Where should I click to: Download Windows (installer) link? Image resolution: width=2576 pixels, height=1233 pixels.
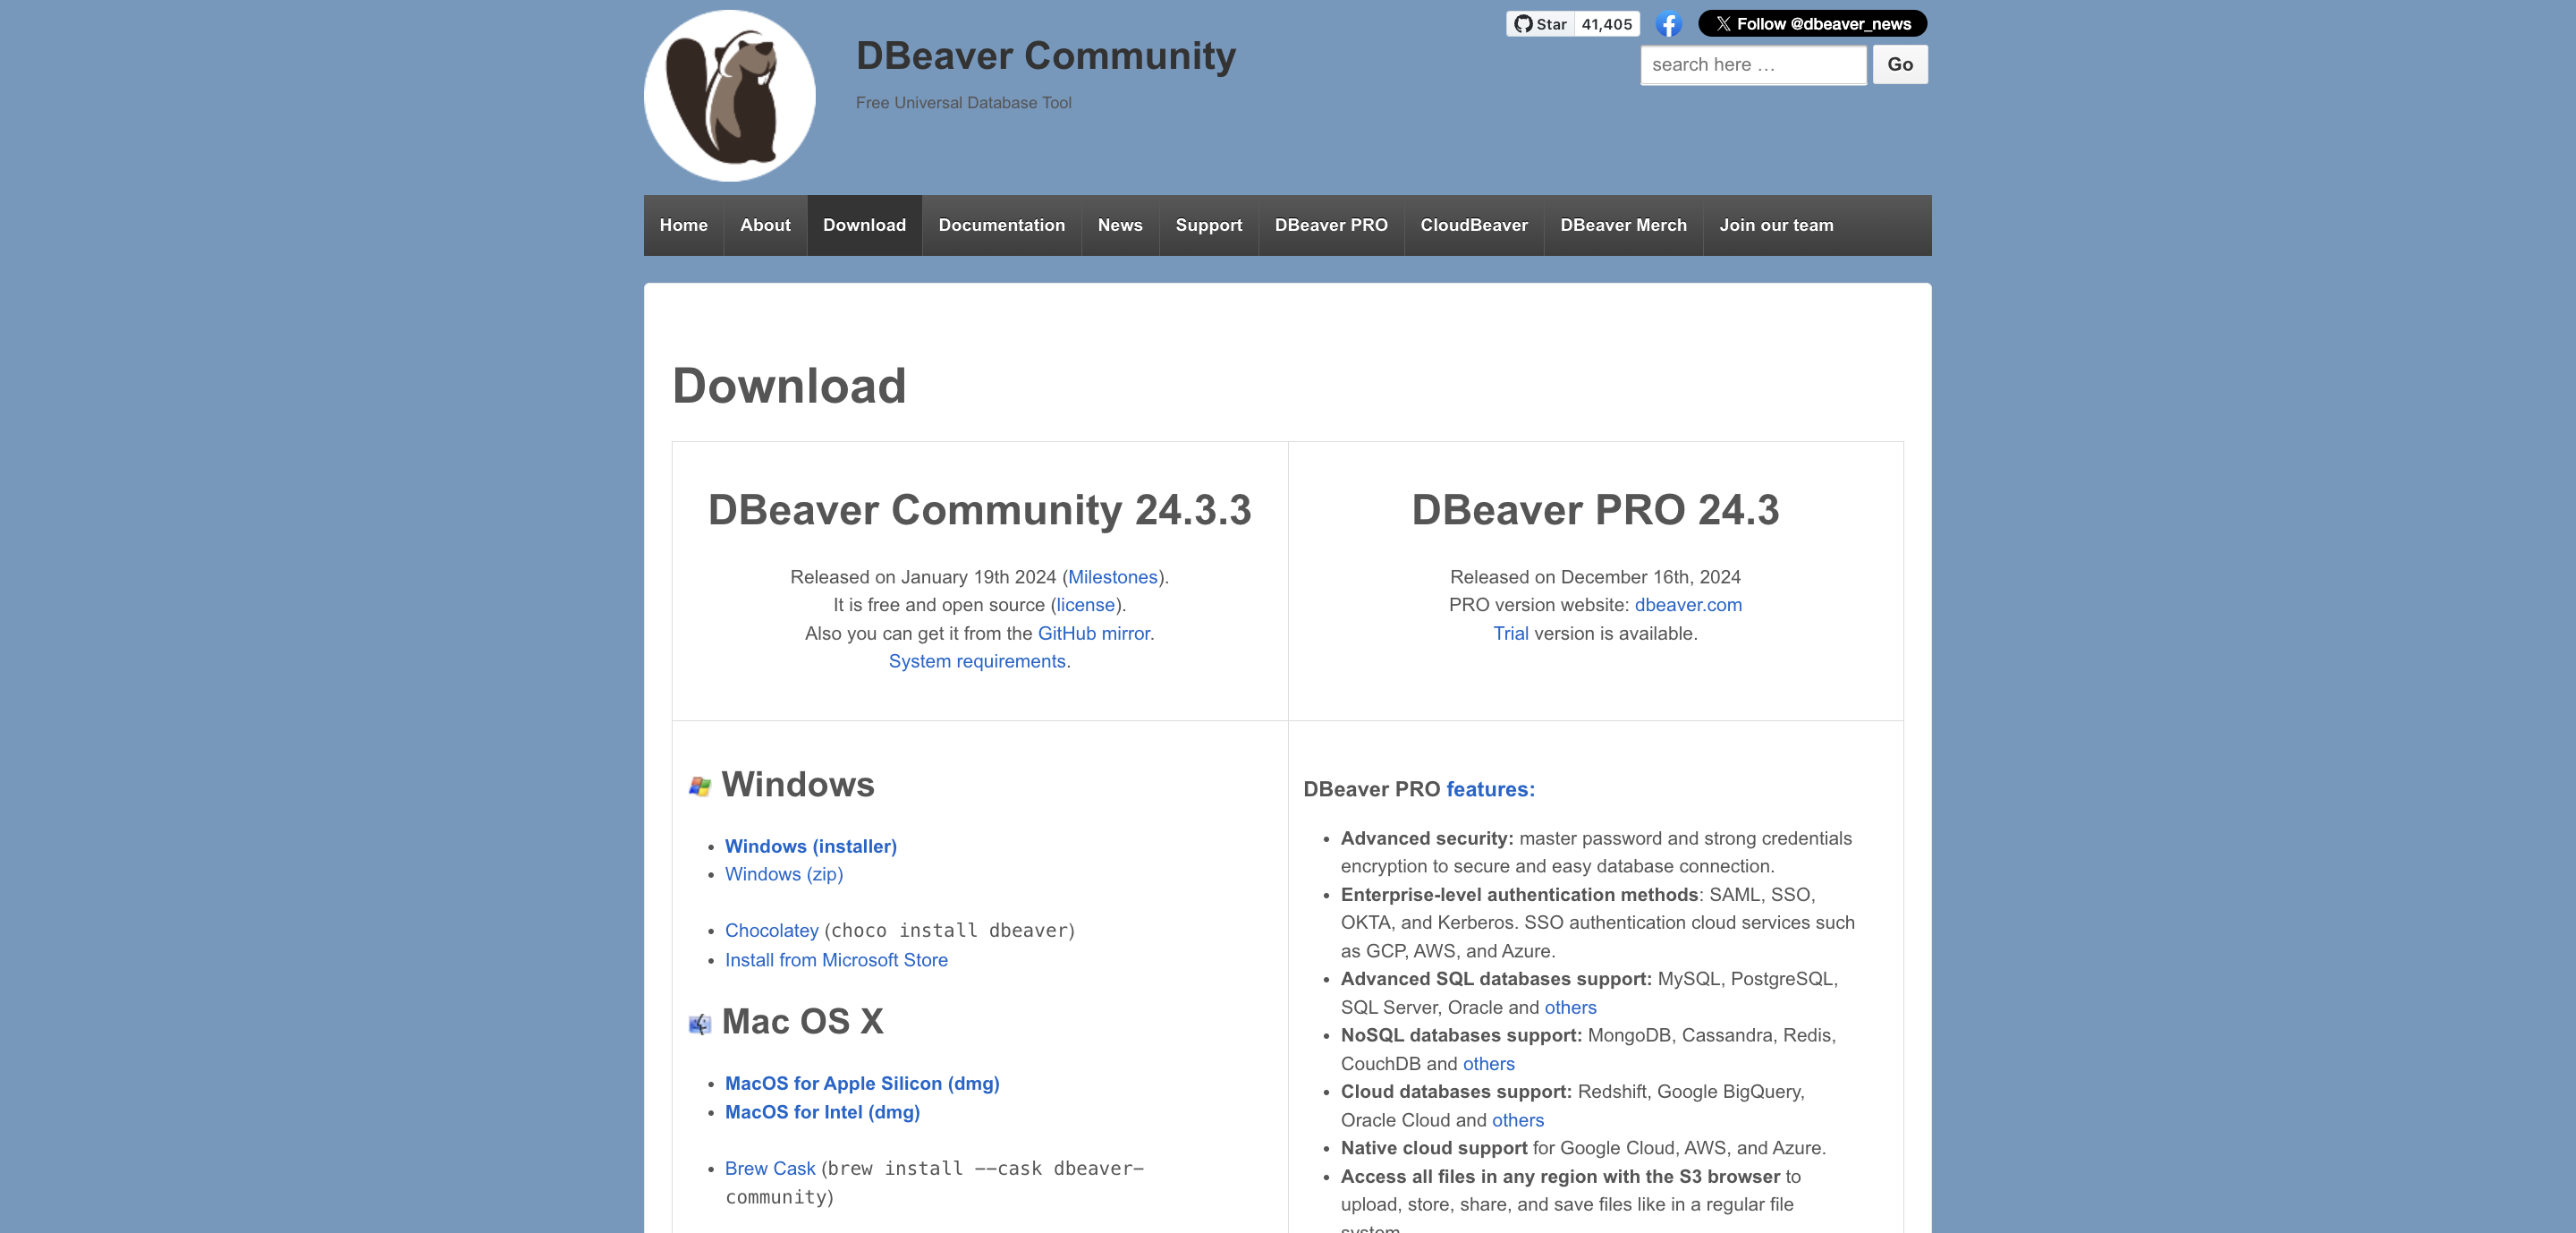(810, 846)
